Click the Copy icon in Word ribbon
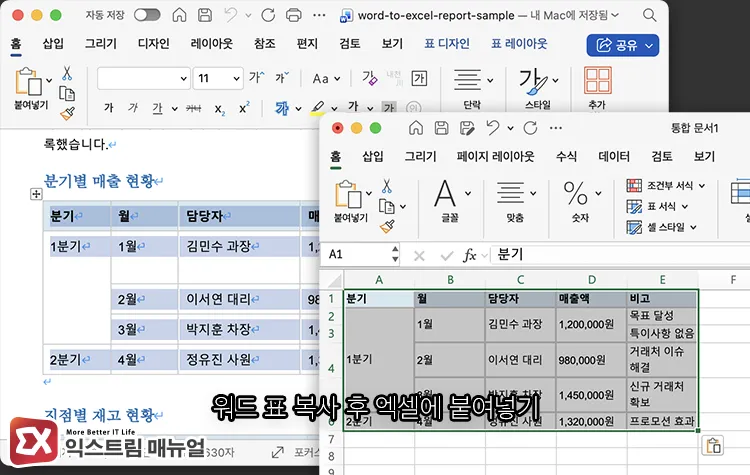 tap(66, 93)
